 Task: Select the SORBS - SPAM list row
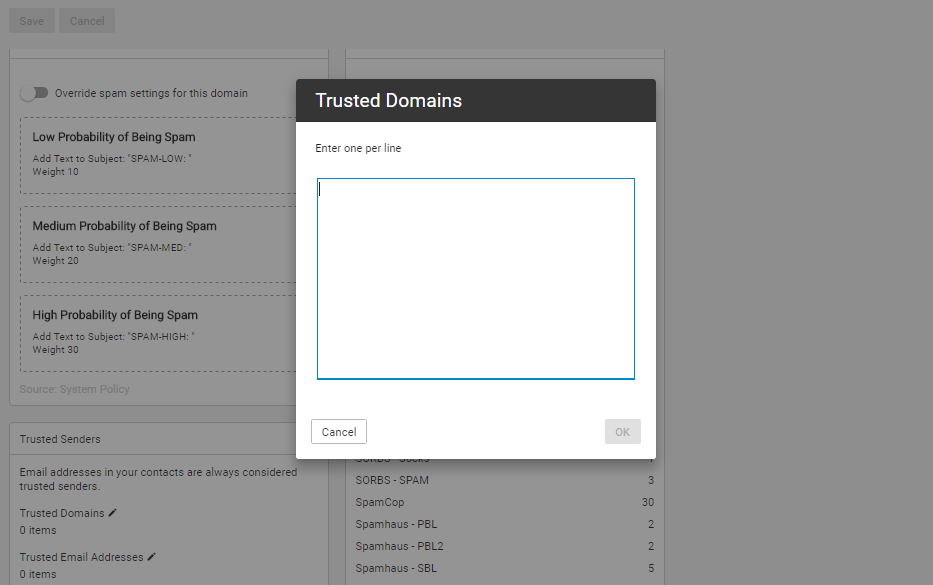coord(504,480)
